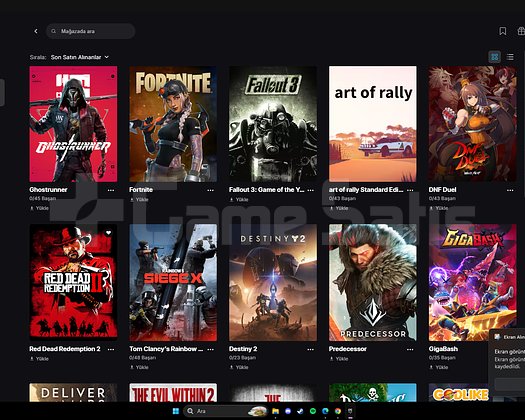
Task: Click the 'art of rally Standard Edi...' title
Action: 366,190
